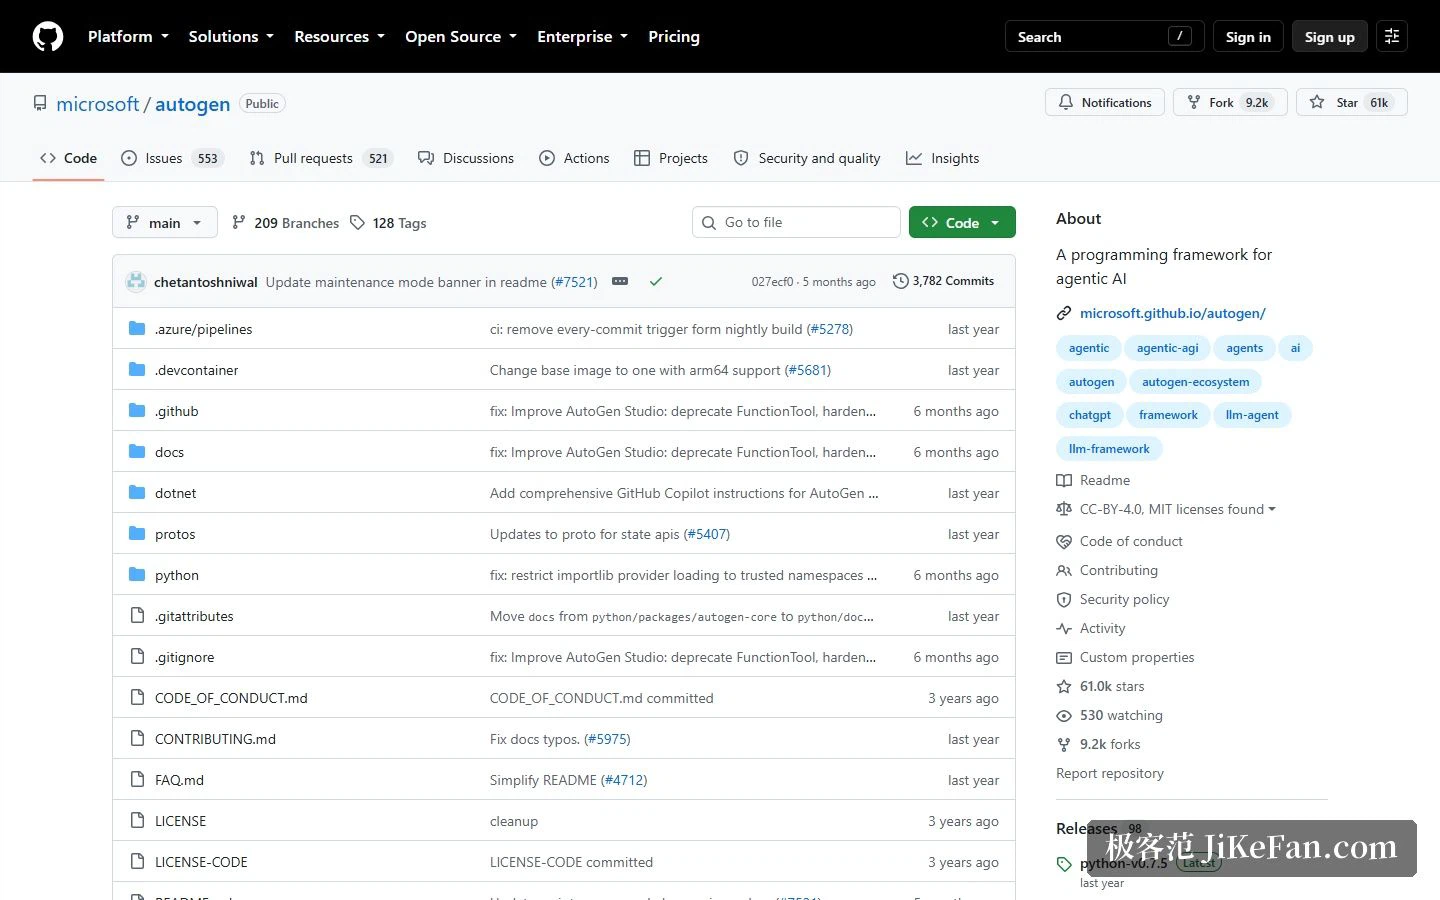Open the 3,782 Commits history
1440x900 pixels.
coord(943,282)
